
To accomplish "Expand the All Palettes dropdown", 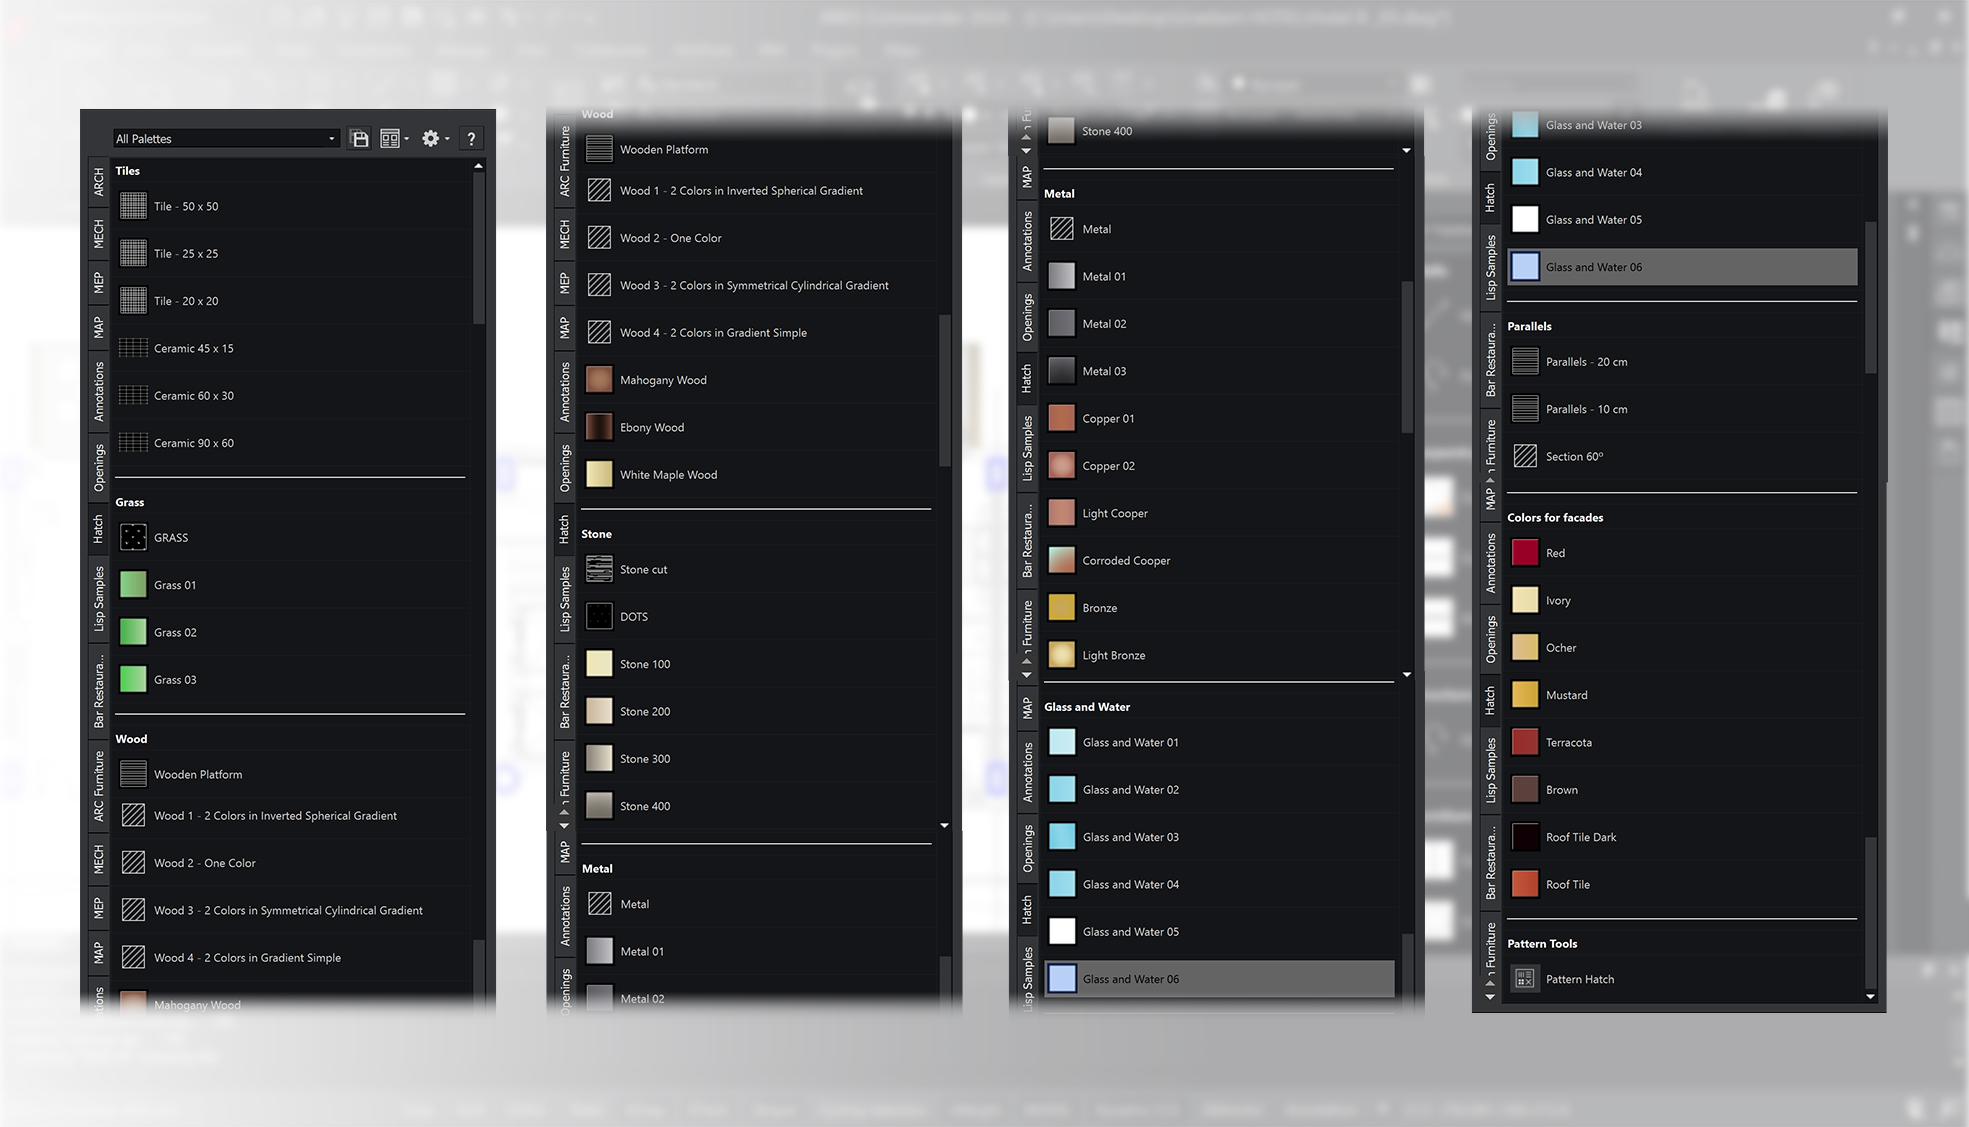I will 226,139.
